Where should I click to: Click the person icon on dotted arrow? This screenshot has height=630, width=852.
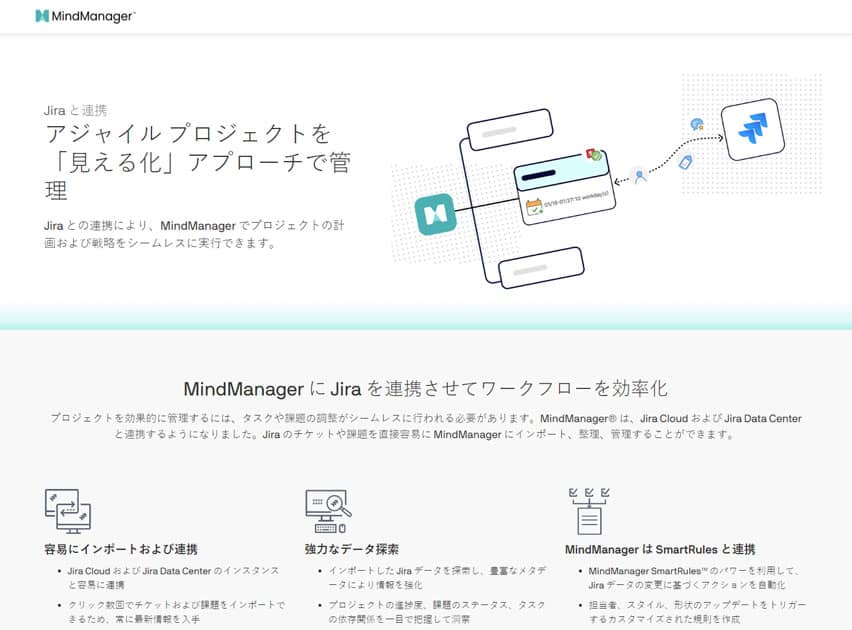(640, 176)
